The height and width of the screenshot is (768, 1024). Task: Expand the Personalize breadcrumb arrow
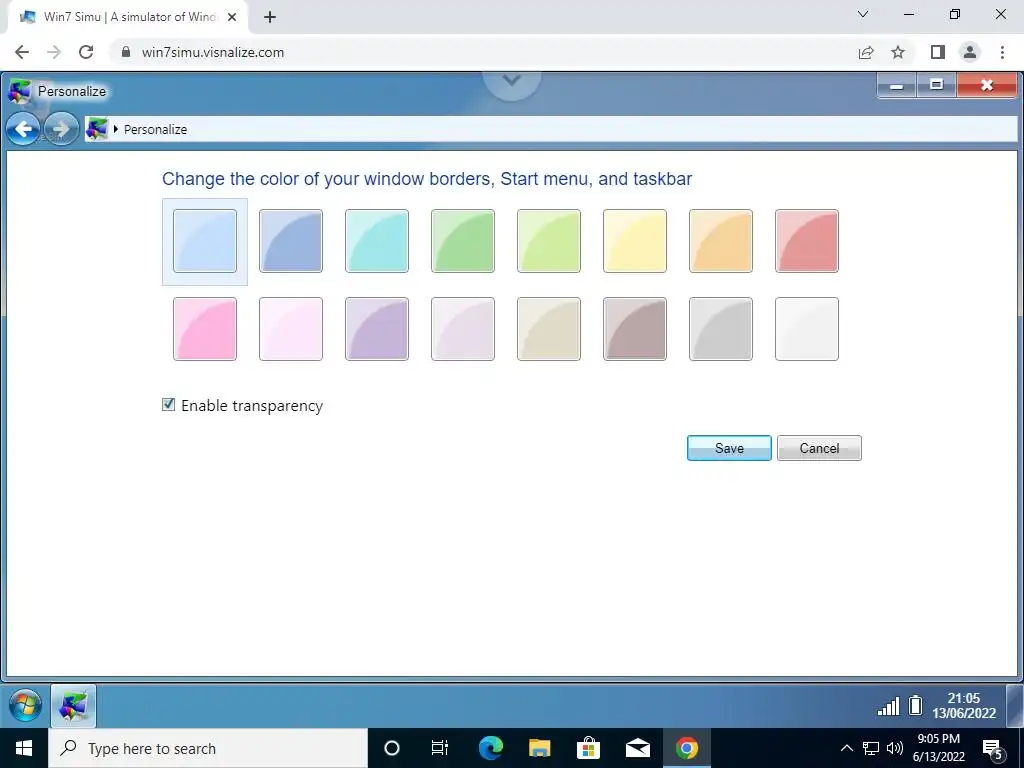coord(116,129)
